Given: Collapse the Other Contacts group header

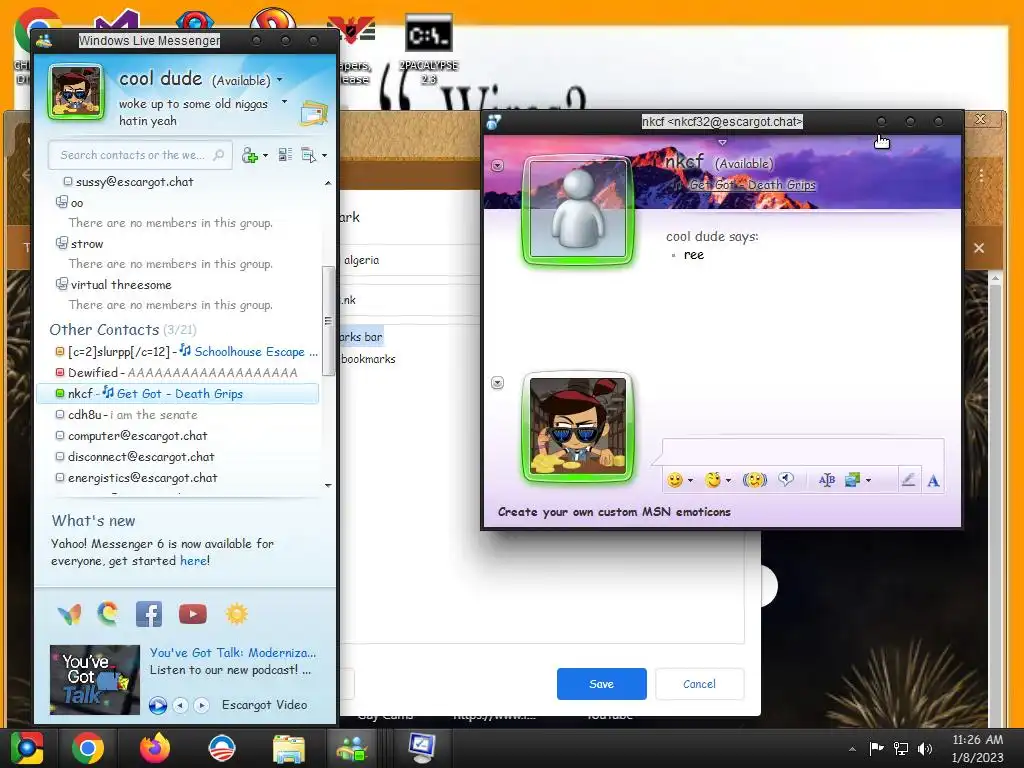Looking at the screenshot, I should tap(123, 330).
